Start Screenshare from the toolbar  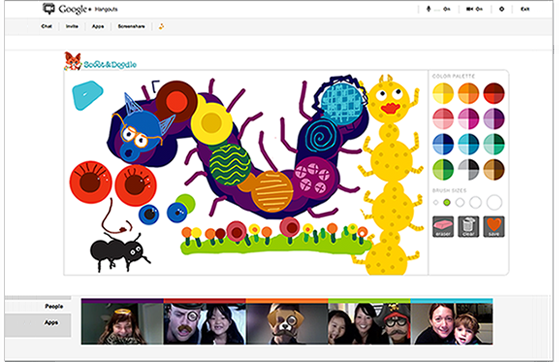131,26
